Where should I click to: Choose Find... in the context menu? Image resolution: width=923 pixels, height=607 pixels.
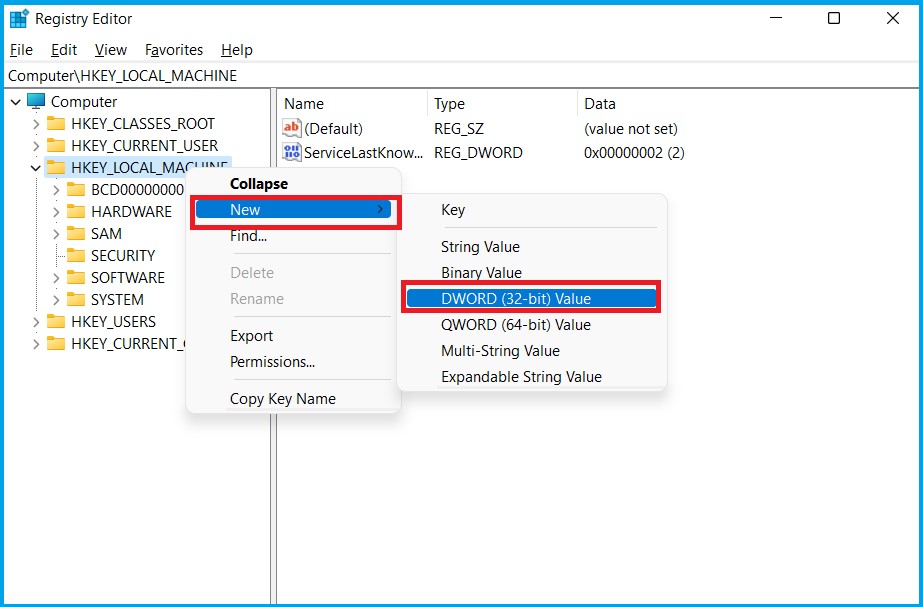tap(293, 236)
